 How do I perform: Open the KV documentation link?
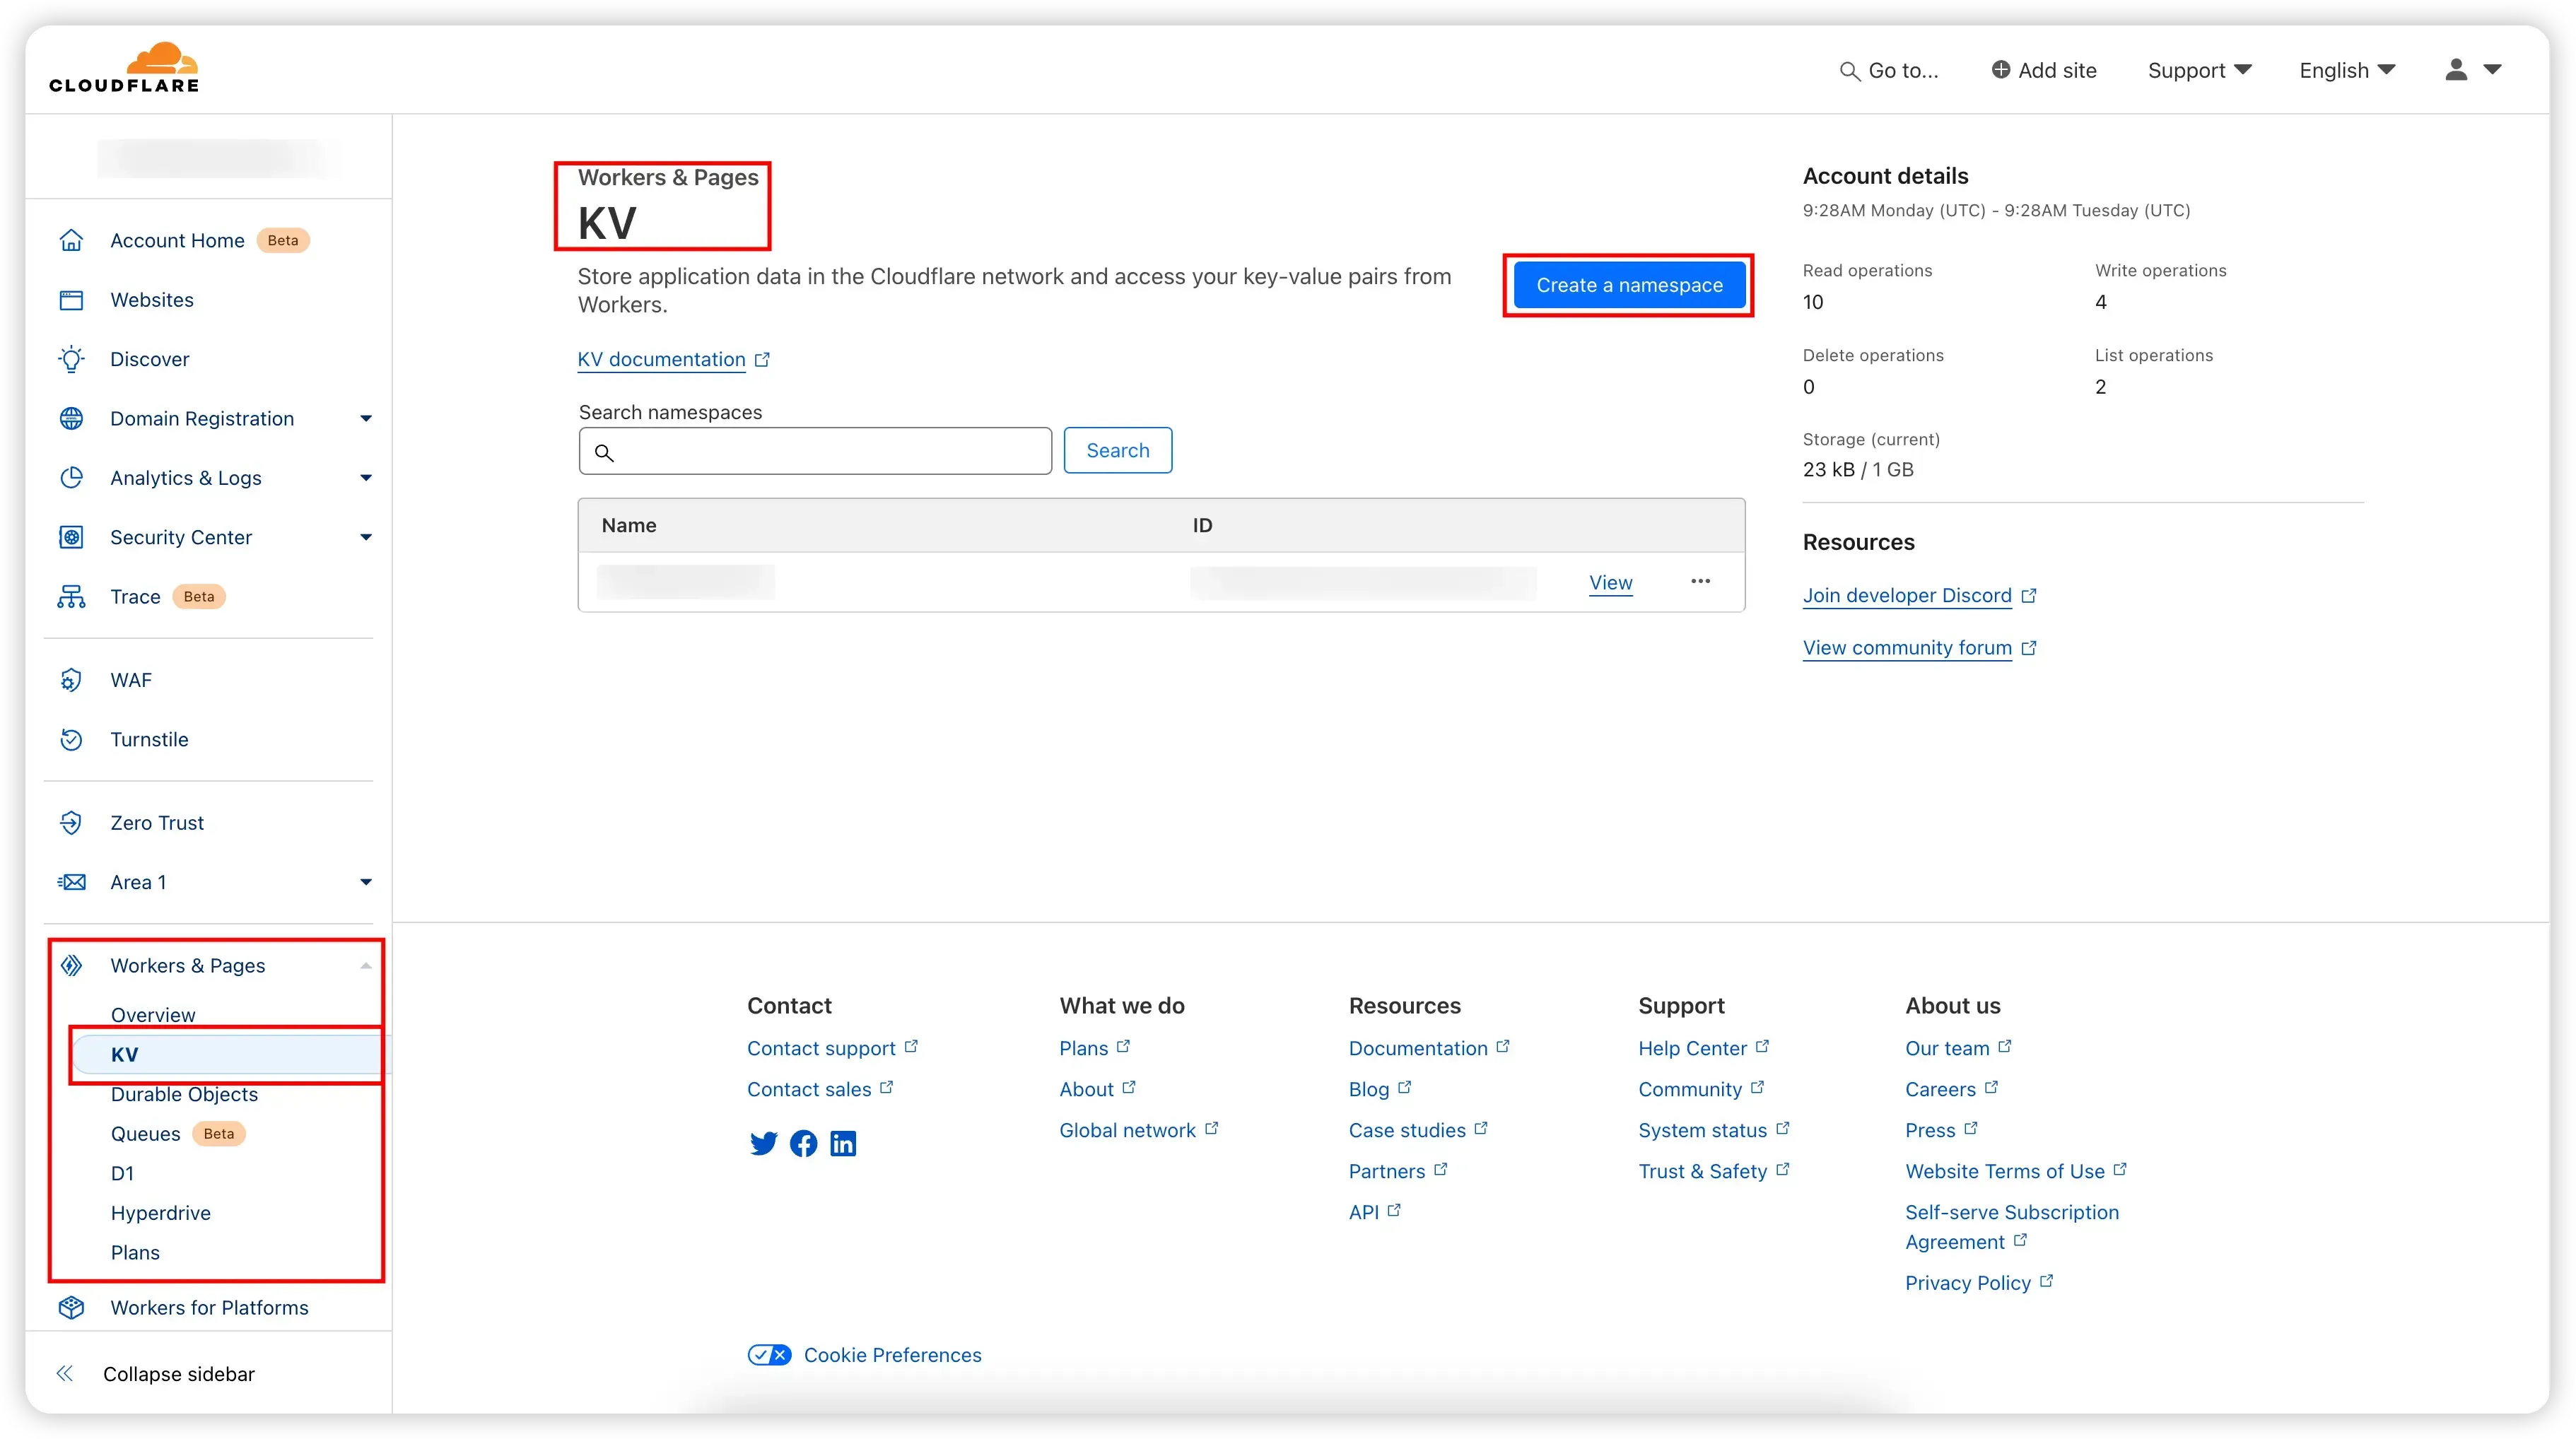click(661, 359)
